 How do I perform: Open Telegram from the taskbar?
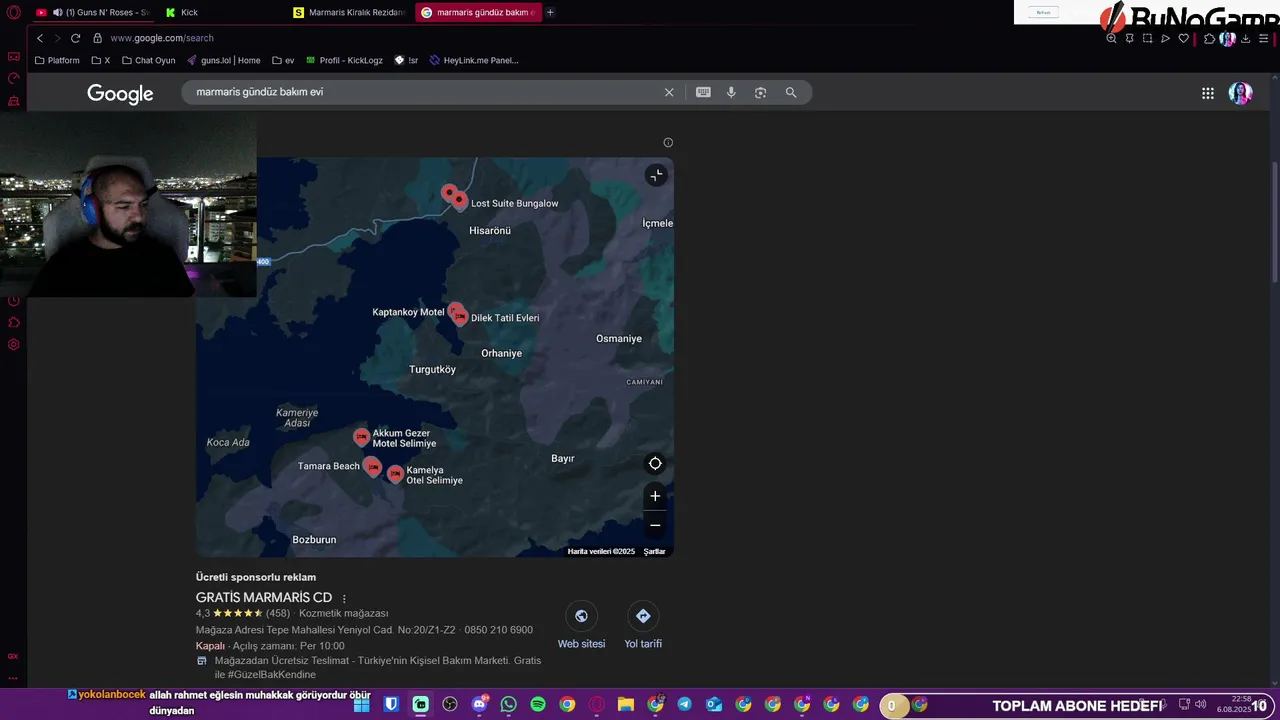[684, 705]
